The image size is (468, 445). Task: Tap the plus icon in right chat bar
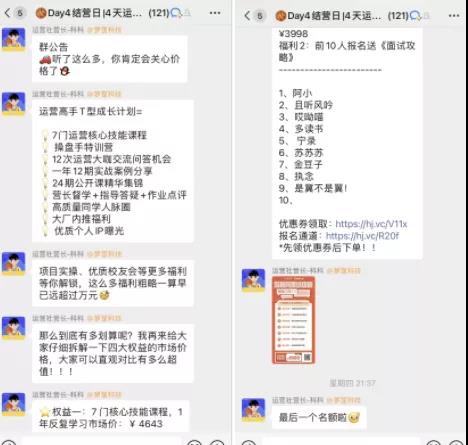(x=457, y=442)
